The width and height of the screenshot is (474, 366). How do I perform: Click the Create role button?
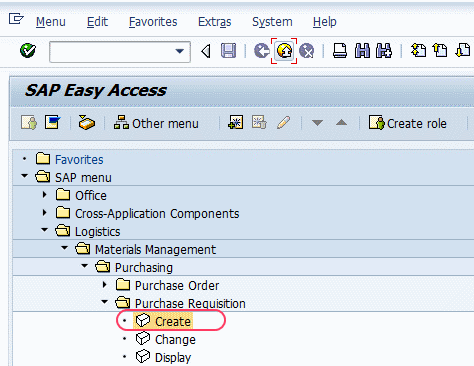(x=407, y=123)
